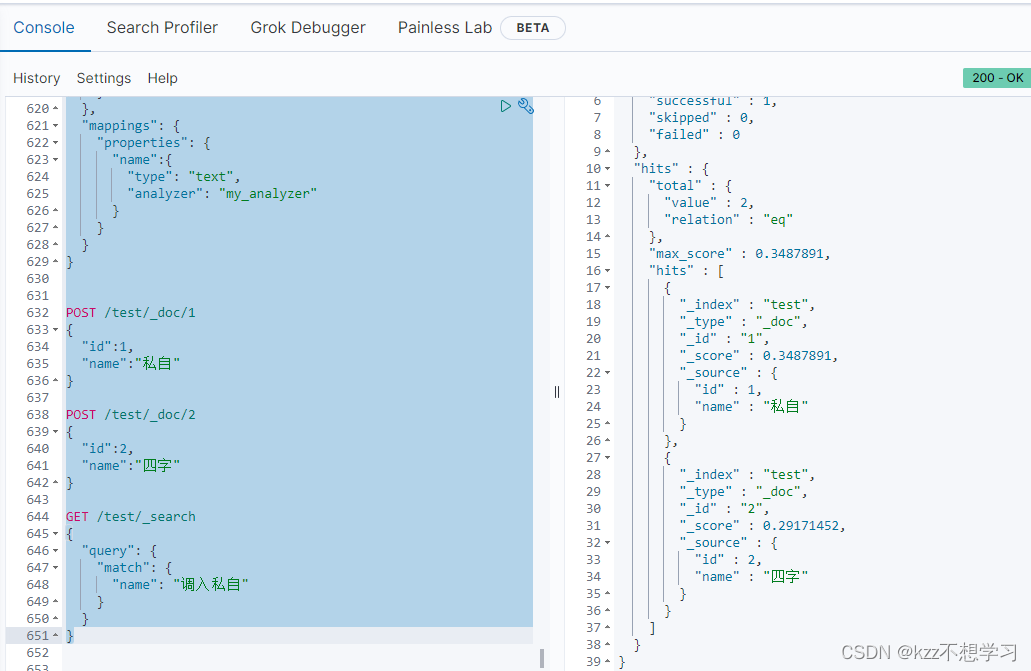Collapse response hits object at line 10
1031x671 pixels.
pos(608,168)
